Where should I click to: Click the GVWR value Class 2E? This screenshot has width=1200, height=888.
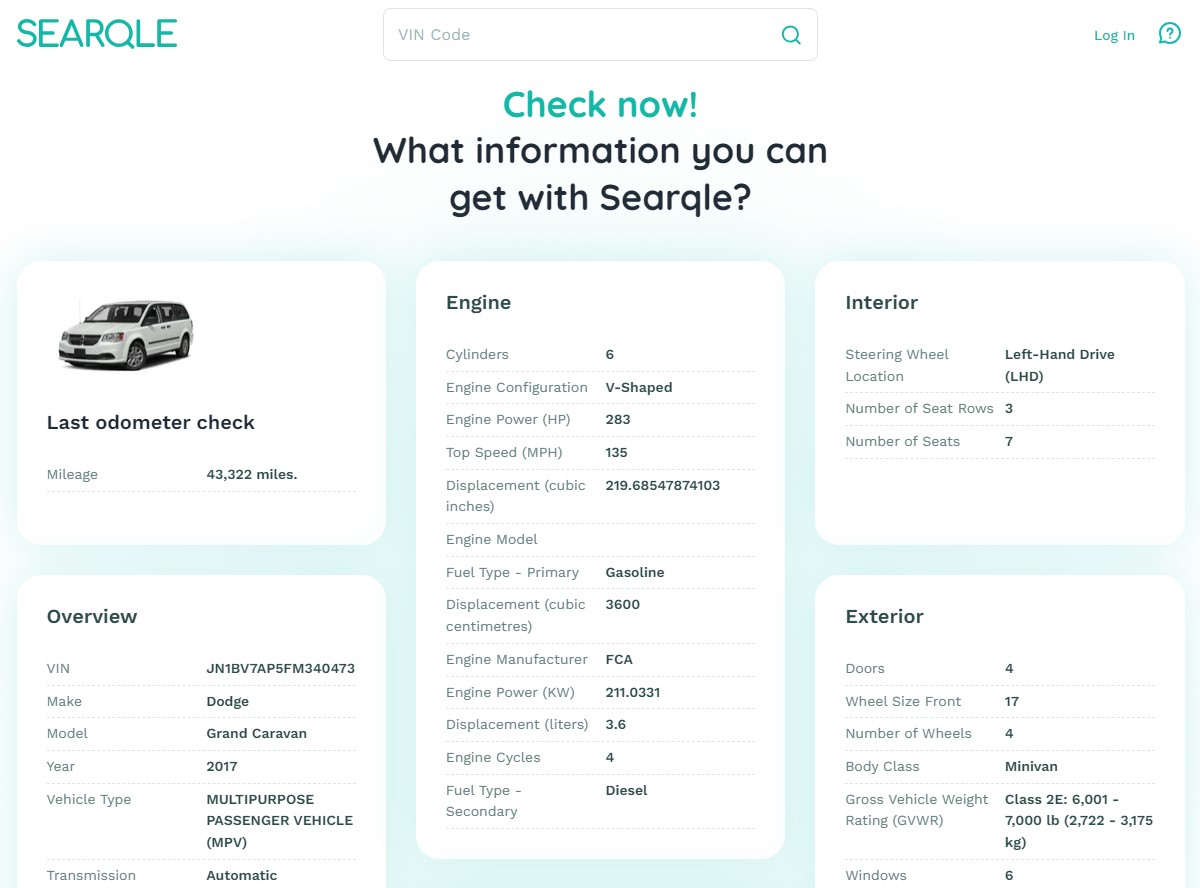[1079, 820]
